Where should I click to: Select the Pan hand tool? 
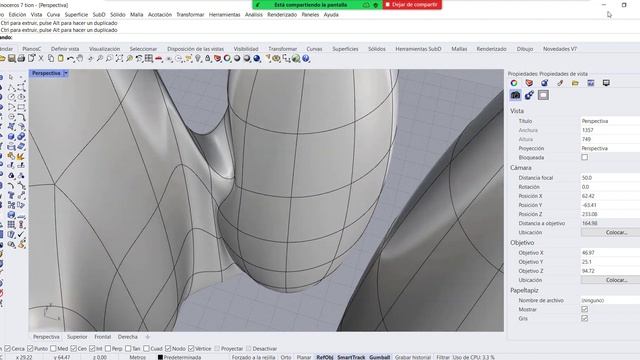pos(80,59)
